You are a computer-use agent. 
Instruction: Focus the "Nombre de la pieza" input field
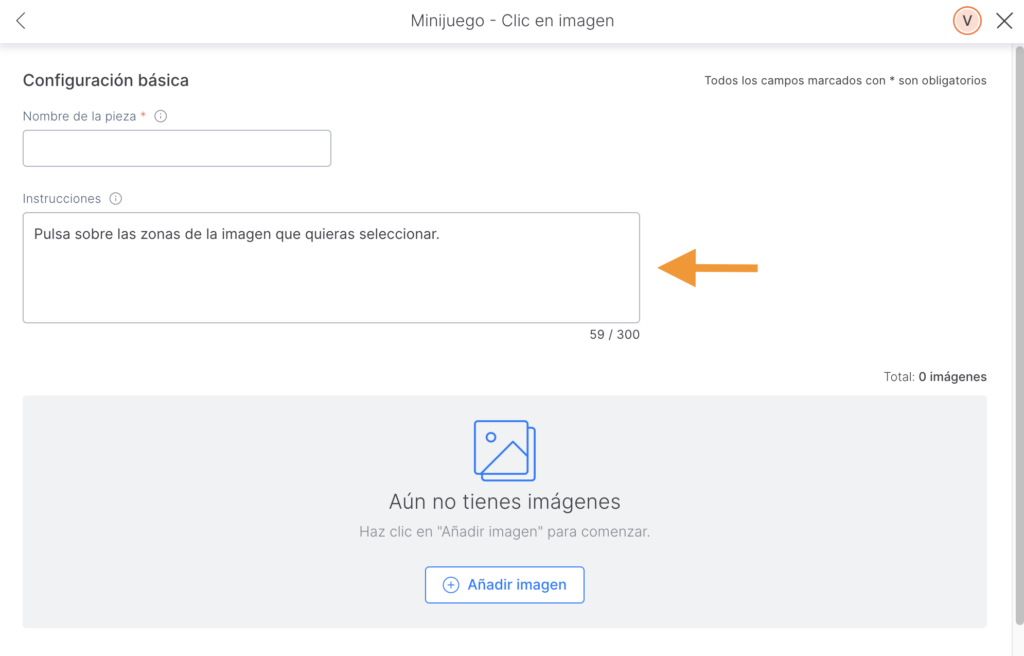coord(177,148)
